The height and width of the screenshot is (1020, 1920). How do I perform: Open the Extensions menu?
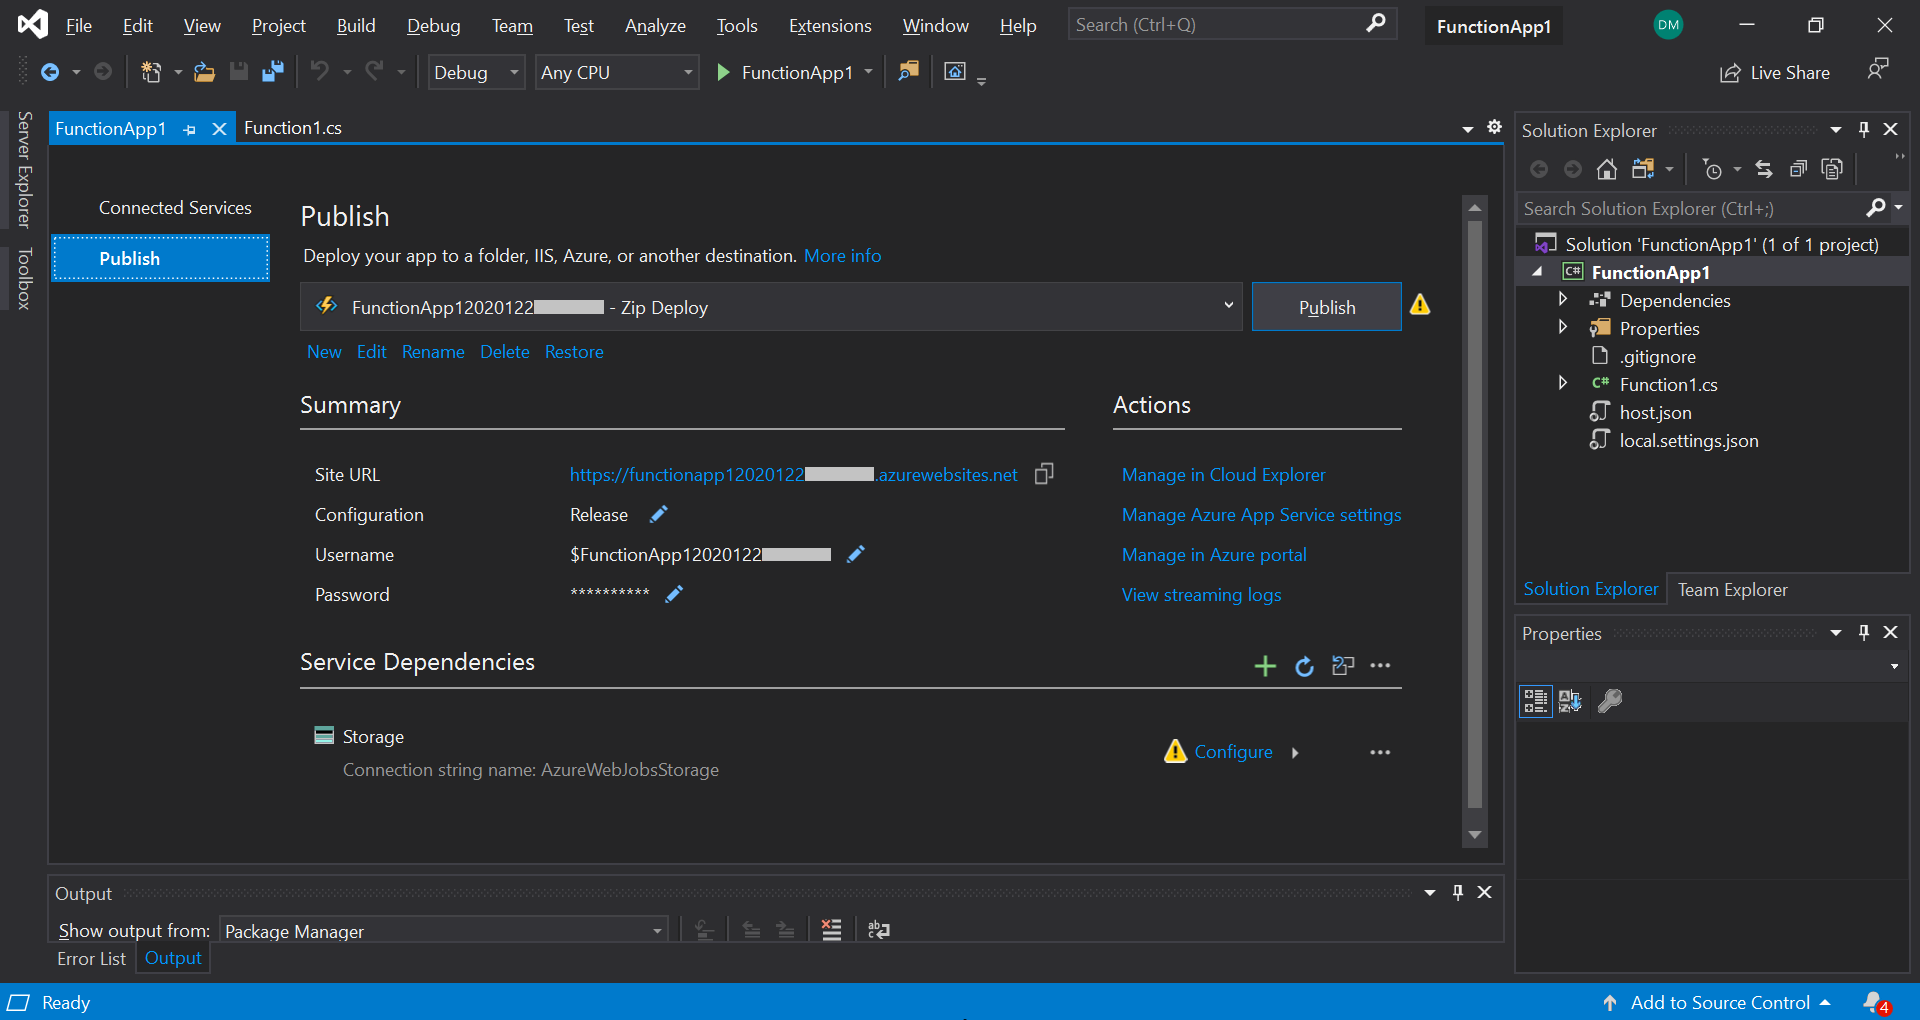pyautogui.click(x=830, y=26)
